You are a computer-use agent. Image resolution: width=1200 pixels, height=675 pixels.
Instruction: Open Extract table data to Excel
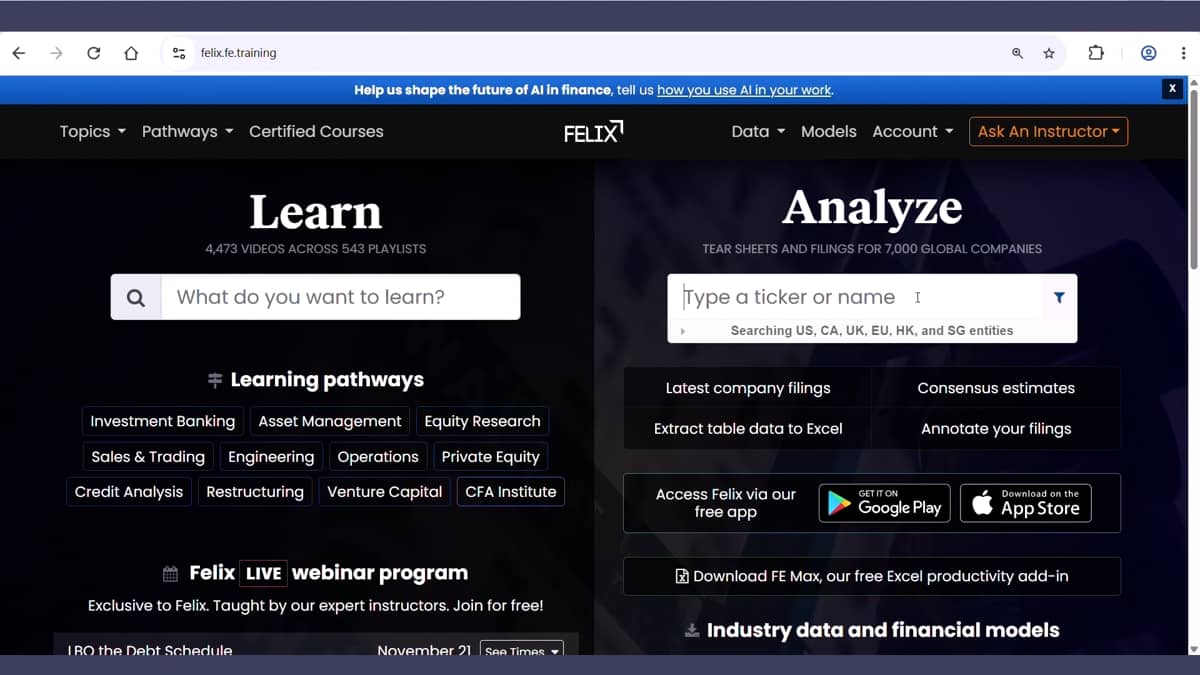pos(748,428)
